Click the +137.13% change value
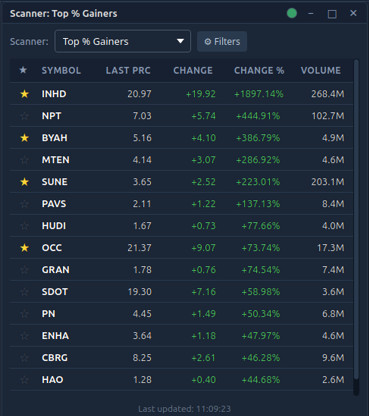 258,204
